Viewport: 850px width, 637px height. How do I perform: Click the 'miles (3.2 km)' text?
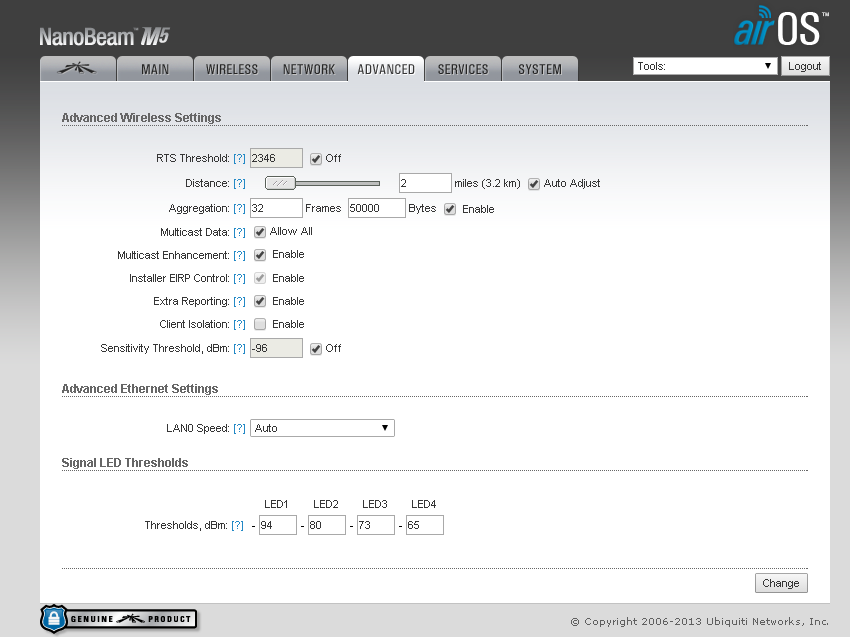487,183
